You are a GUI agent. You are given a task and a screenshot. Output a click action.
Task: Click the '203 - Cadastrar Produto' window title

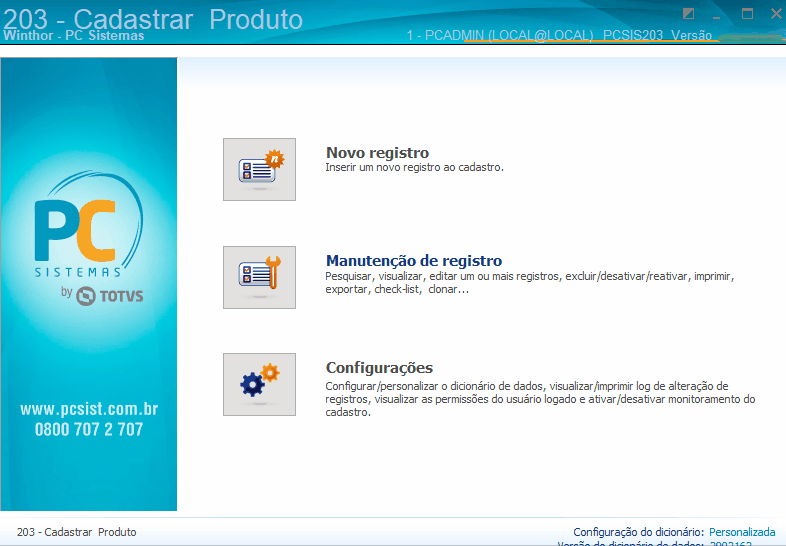coord(153,19)
